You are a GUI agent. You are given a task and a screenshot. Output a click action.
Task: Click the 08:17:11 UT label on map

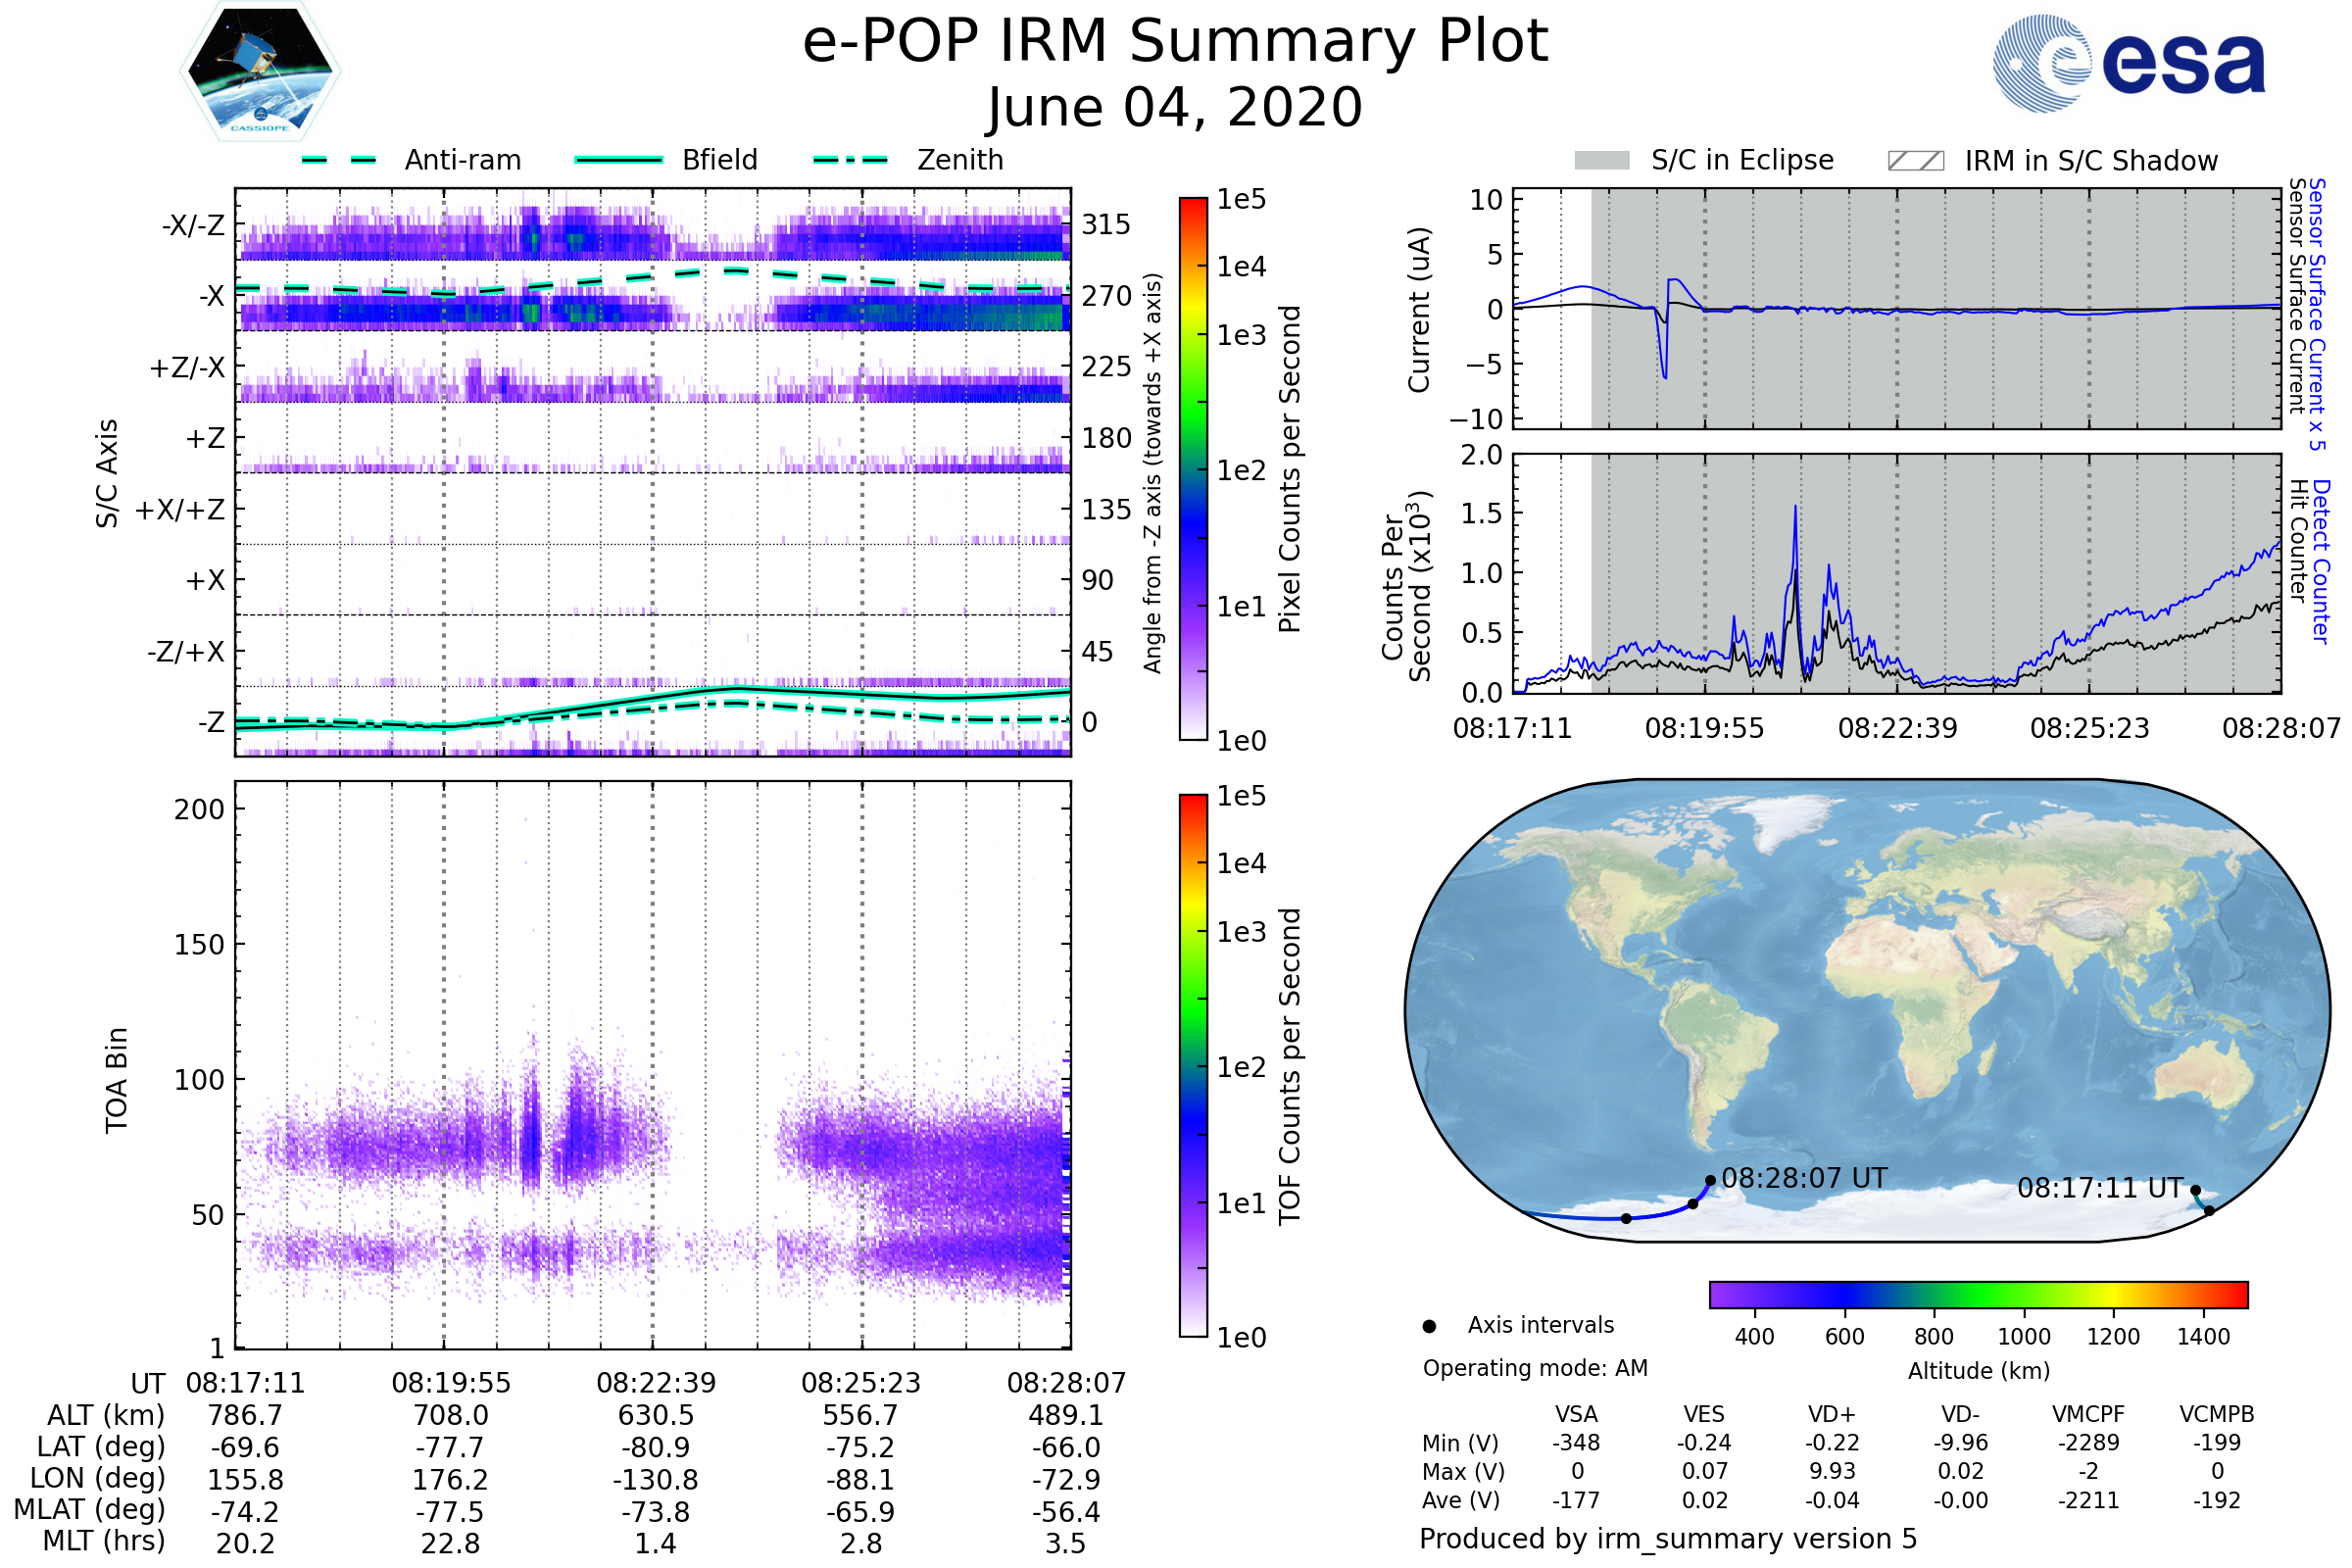point(2100,1189)
